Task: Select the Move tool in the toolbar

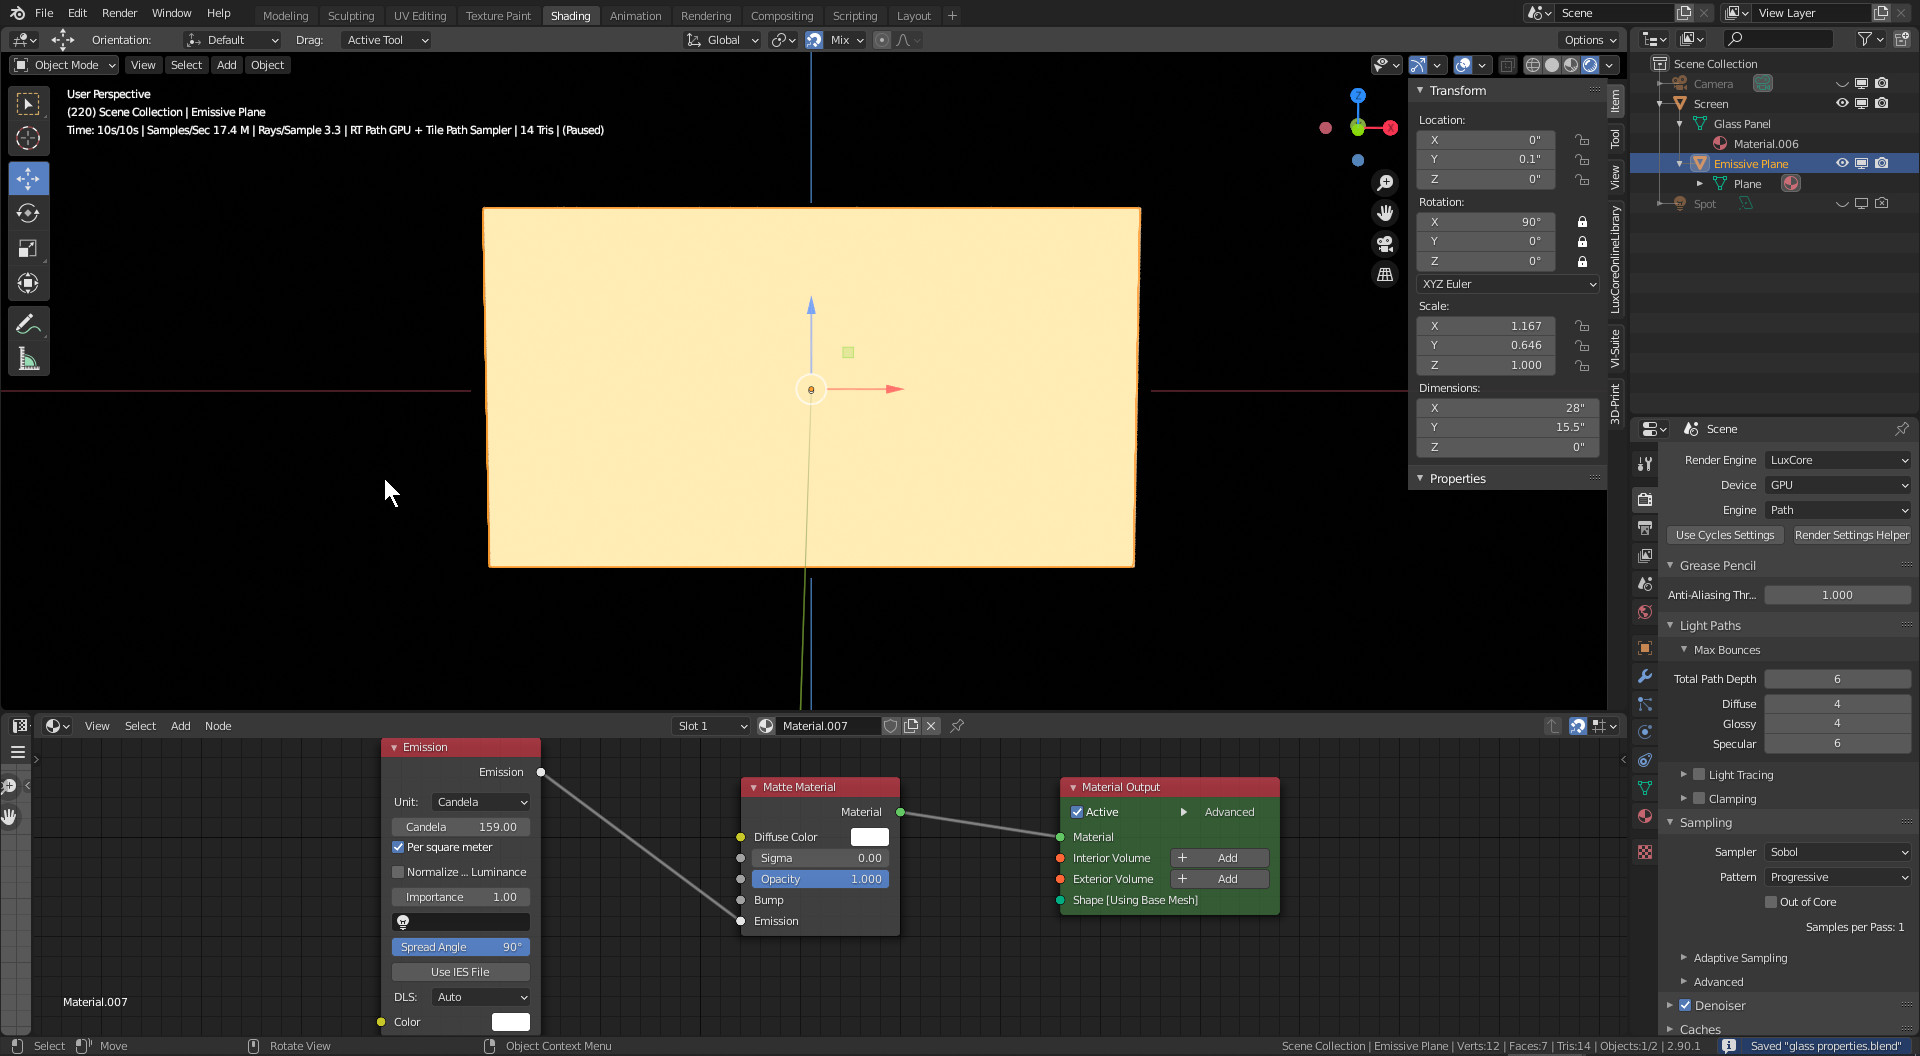Action: 28,179
